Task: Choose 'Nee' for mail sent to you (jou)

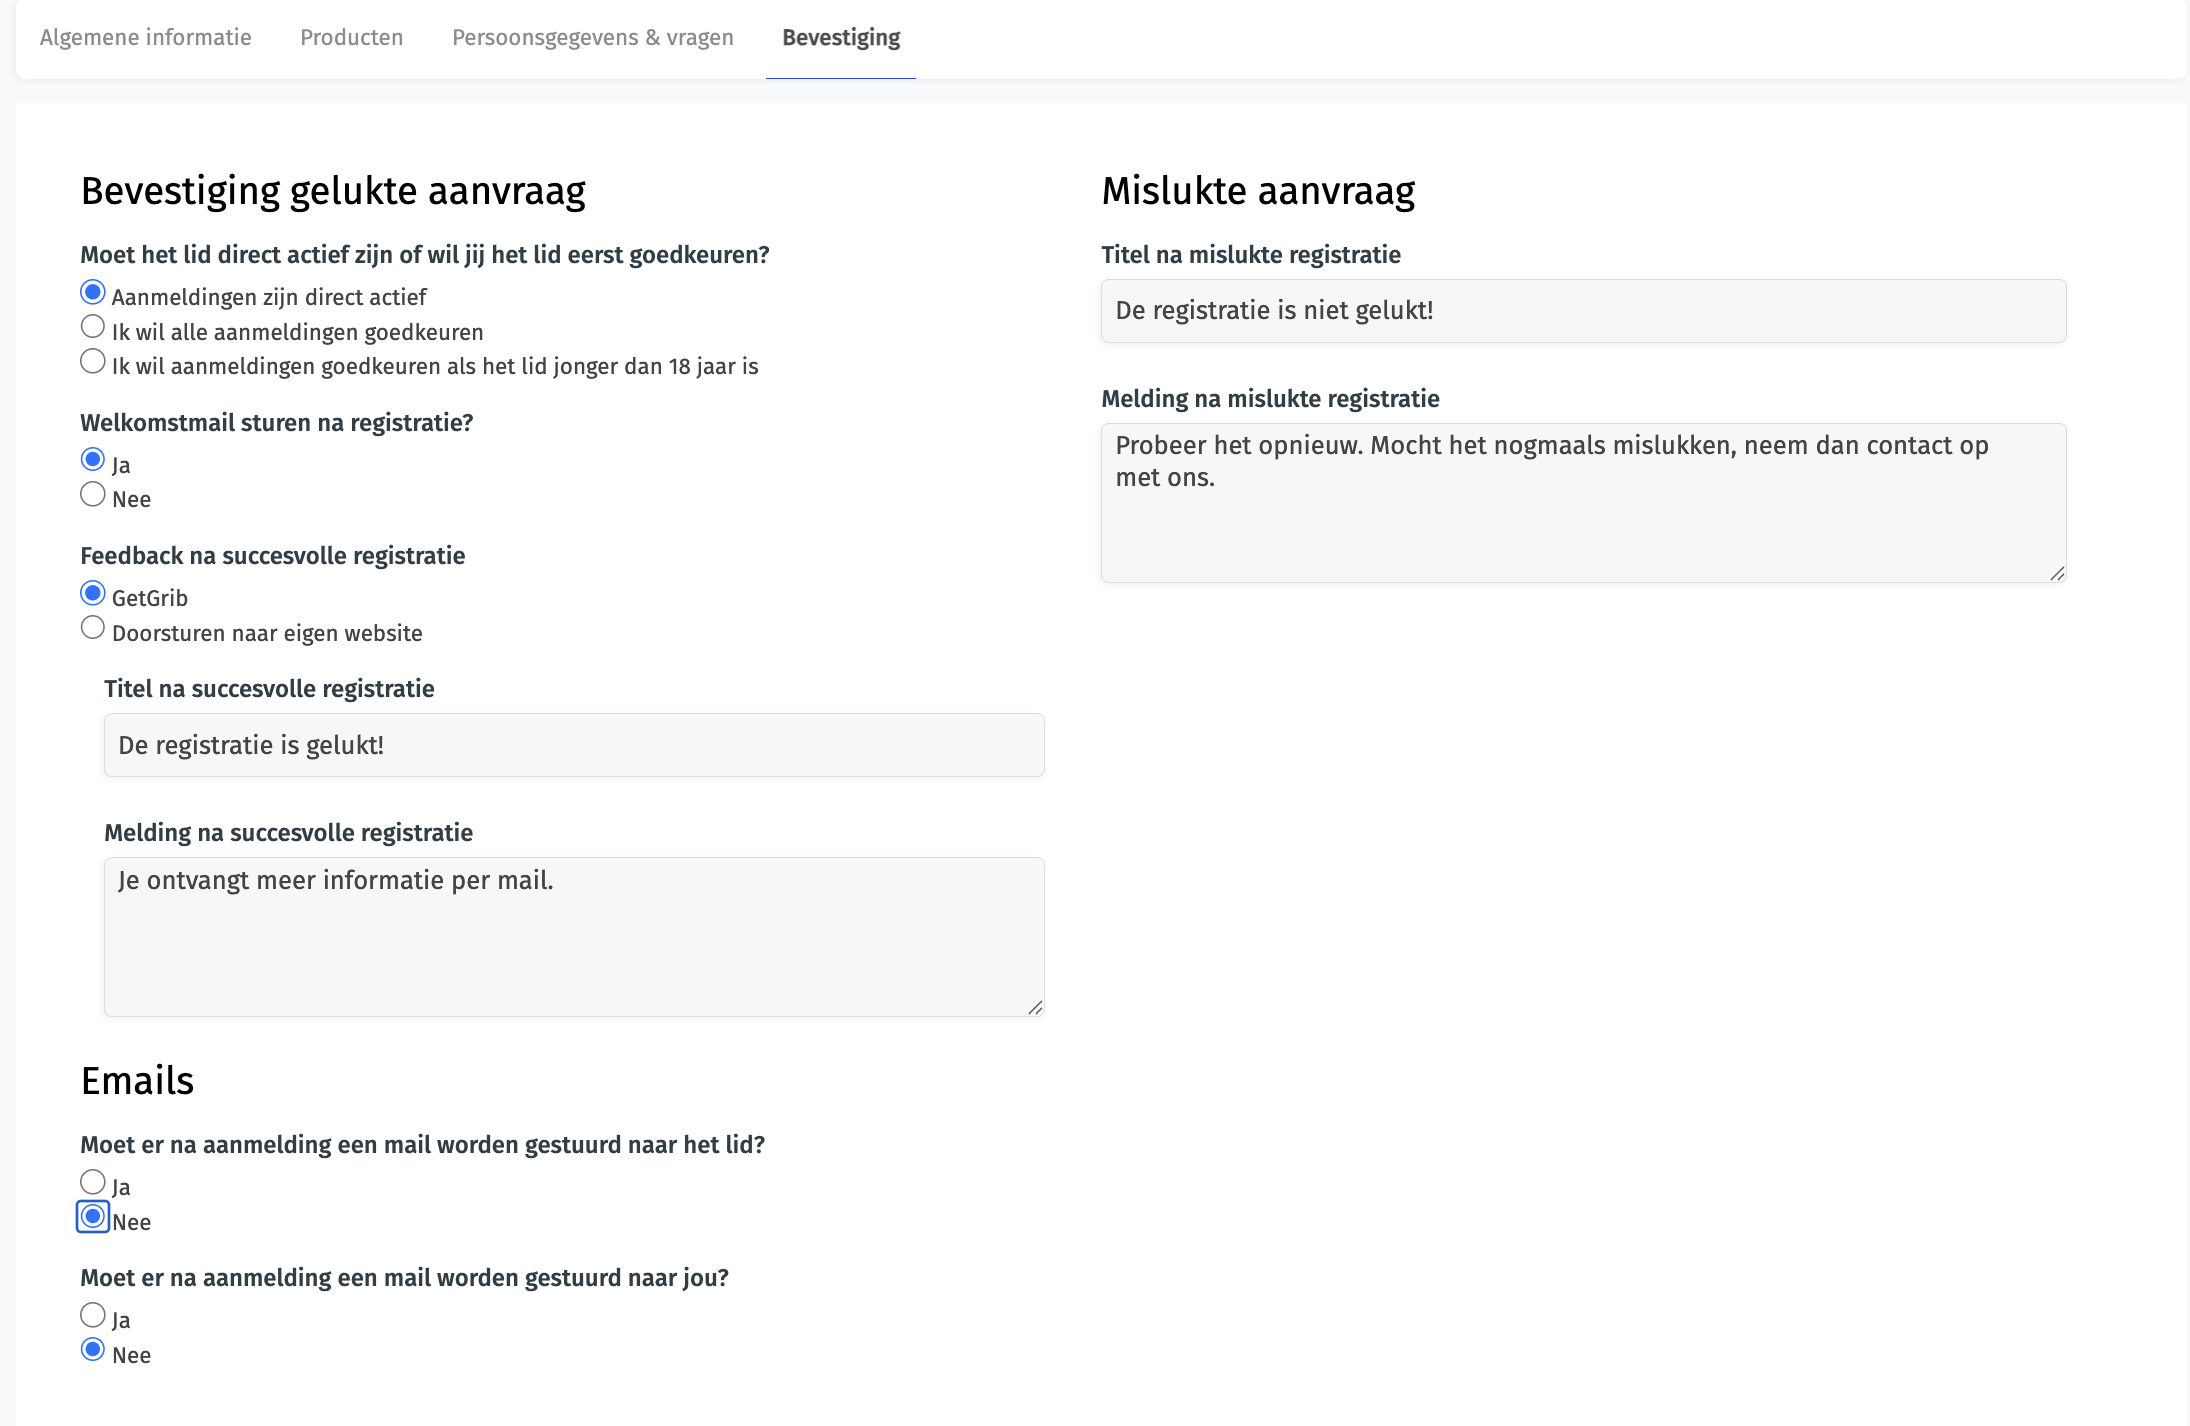Action: click(x=93, y=1351)
